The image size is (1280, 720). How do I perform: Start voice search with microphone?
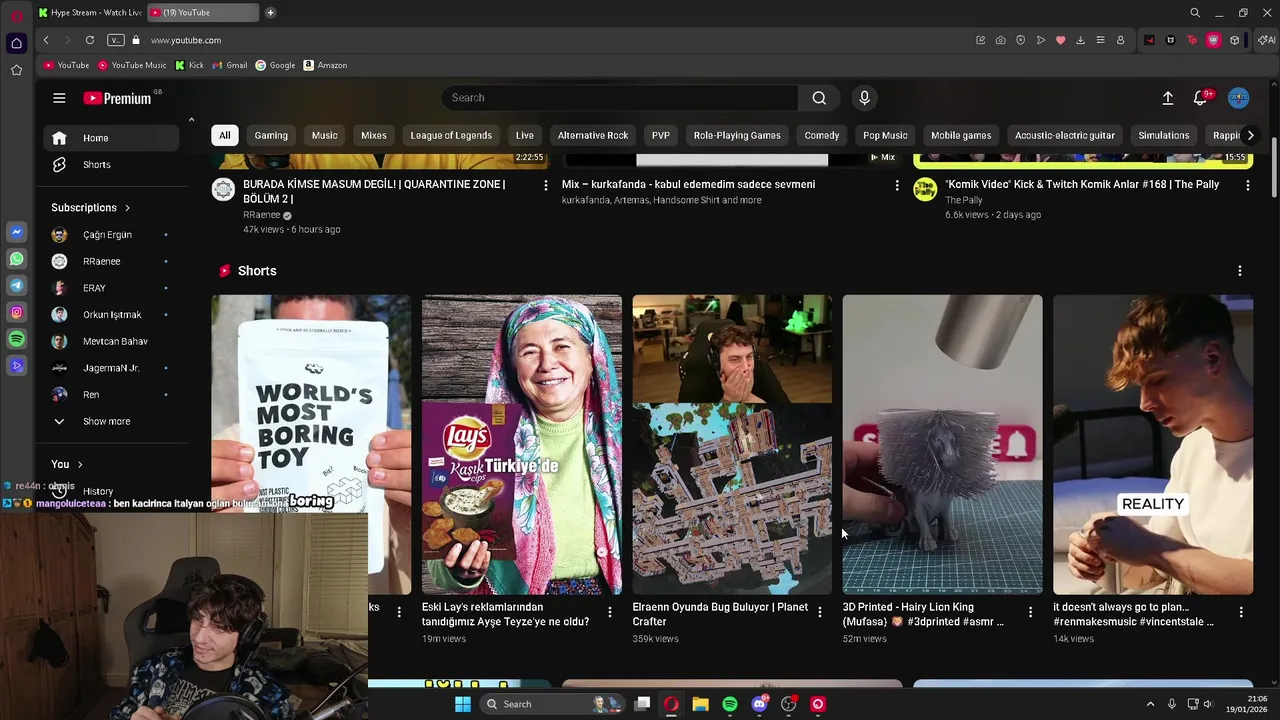click(x=865, y=98)
